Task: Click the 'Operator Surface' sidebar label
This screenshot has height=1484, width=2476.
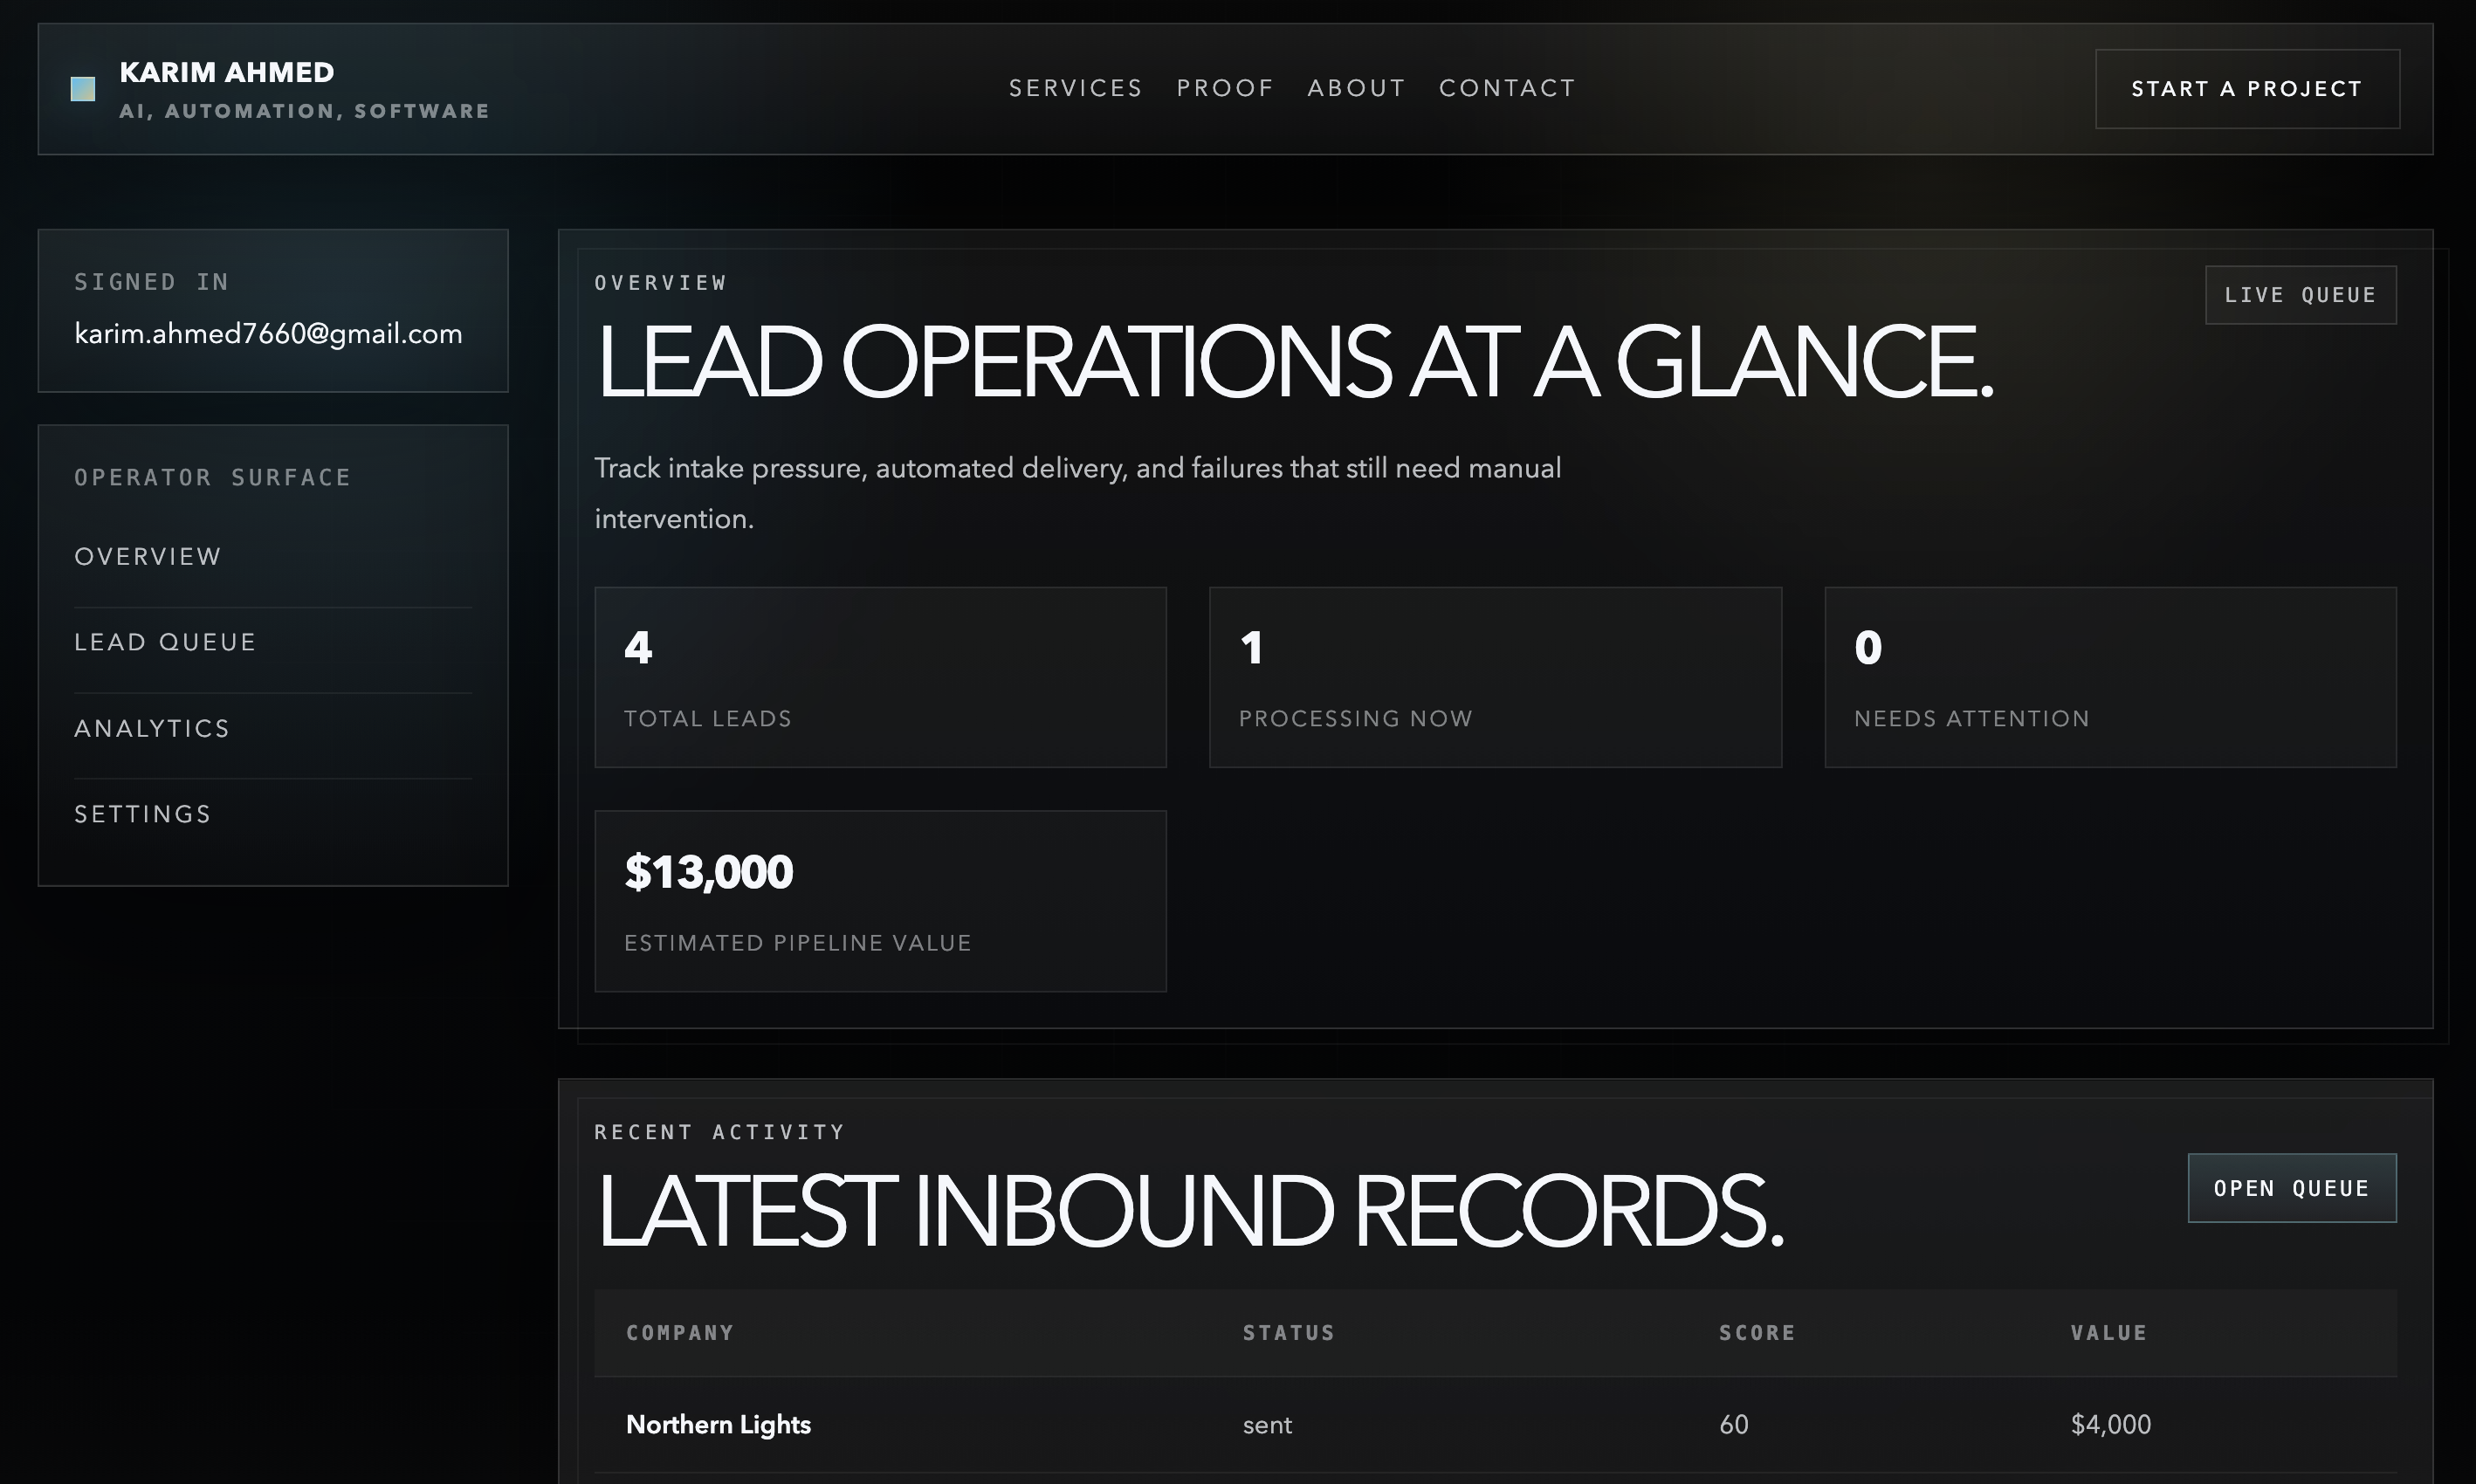Action: tap(212, 478)
